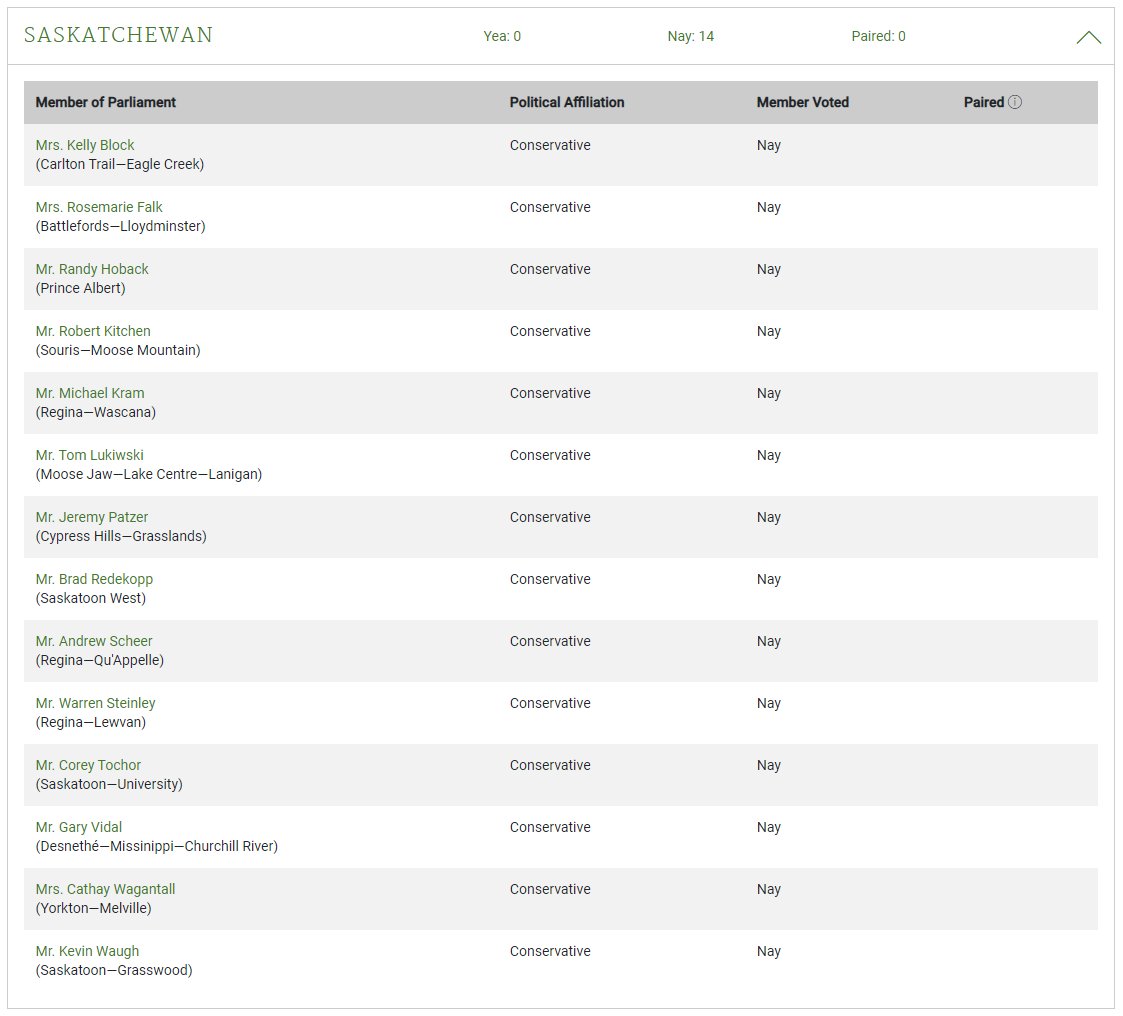This screenshot has width=1123, height=1016.
Task: Select the '(Saskatoon West)' riding text
Action: 91,599
